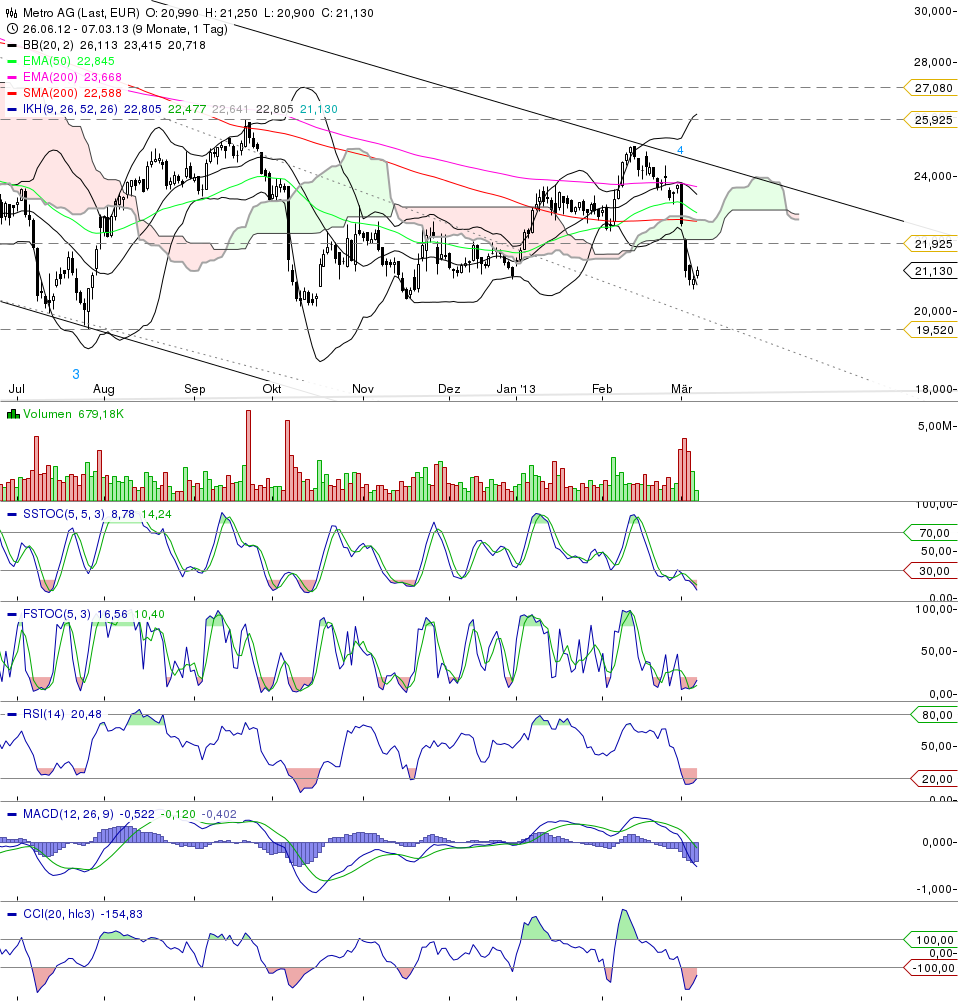Click the Jul month marker

click(17, 389)
